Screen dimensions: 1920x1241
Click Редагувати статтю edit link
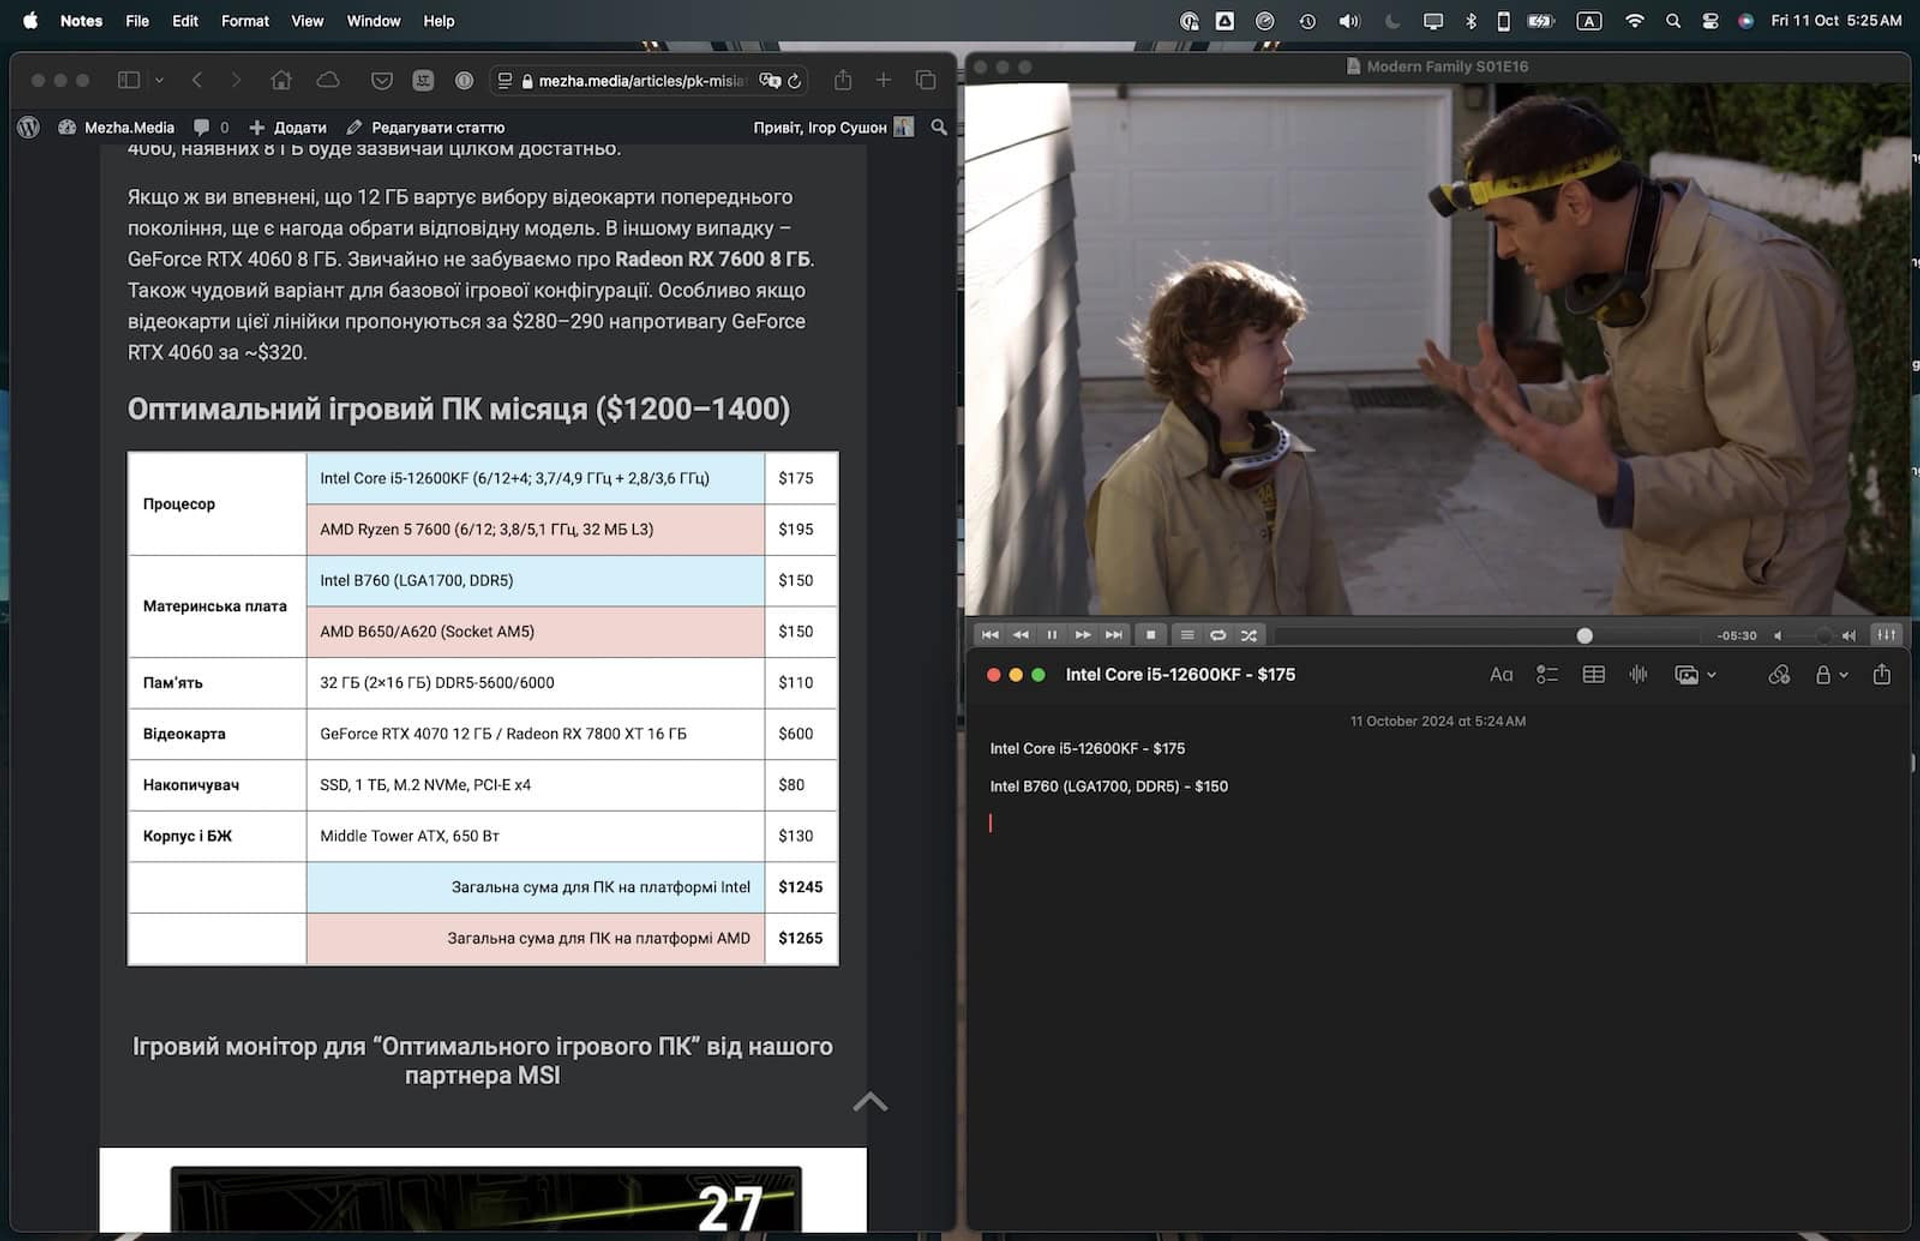(x=426, y=127)
